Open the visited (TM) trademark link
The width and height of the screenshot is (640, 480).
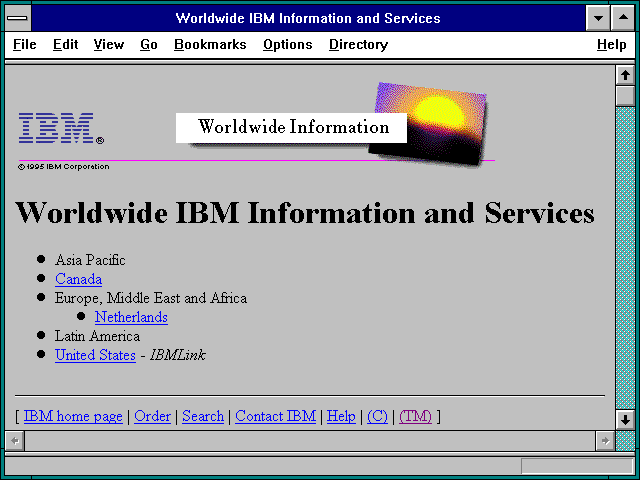[x=415, y=416]
